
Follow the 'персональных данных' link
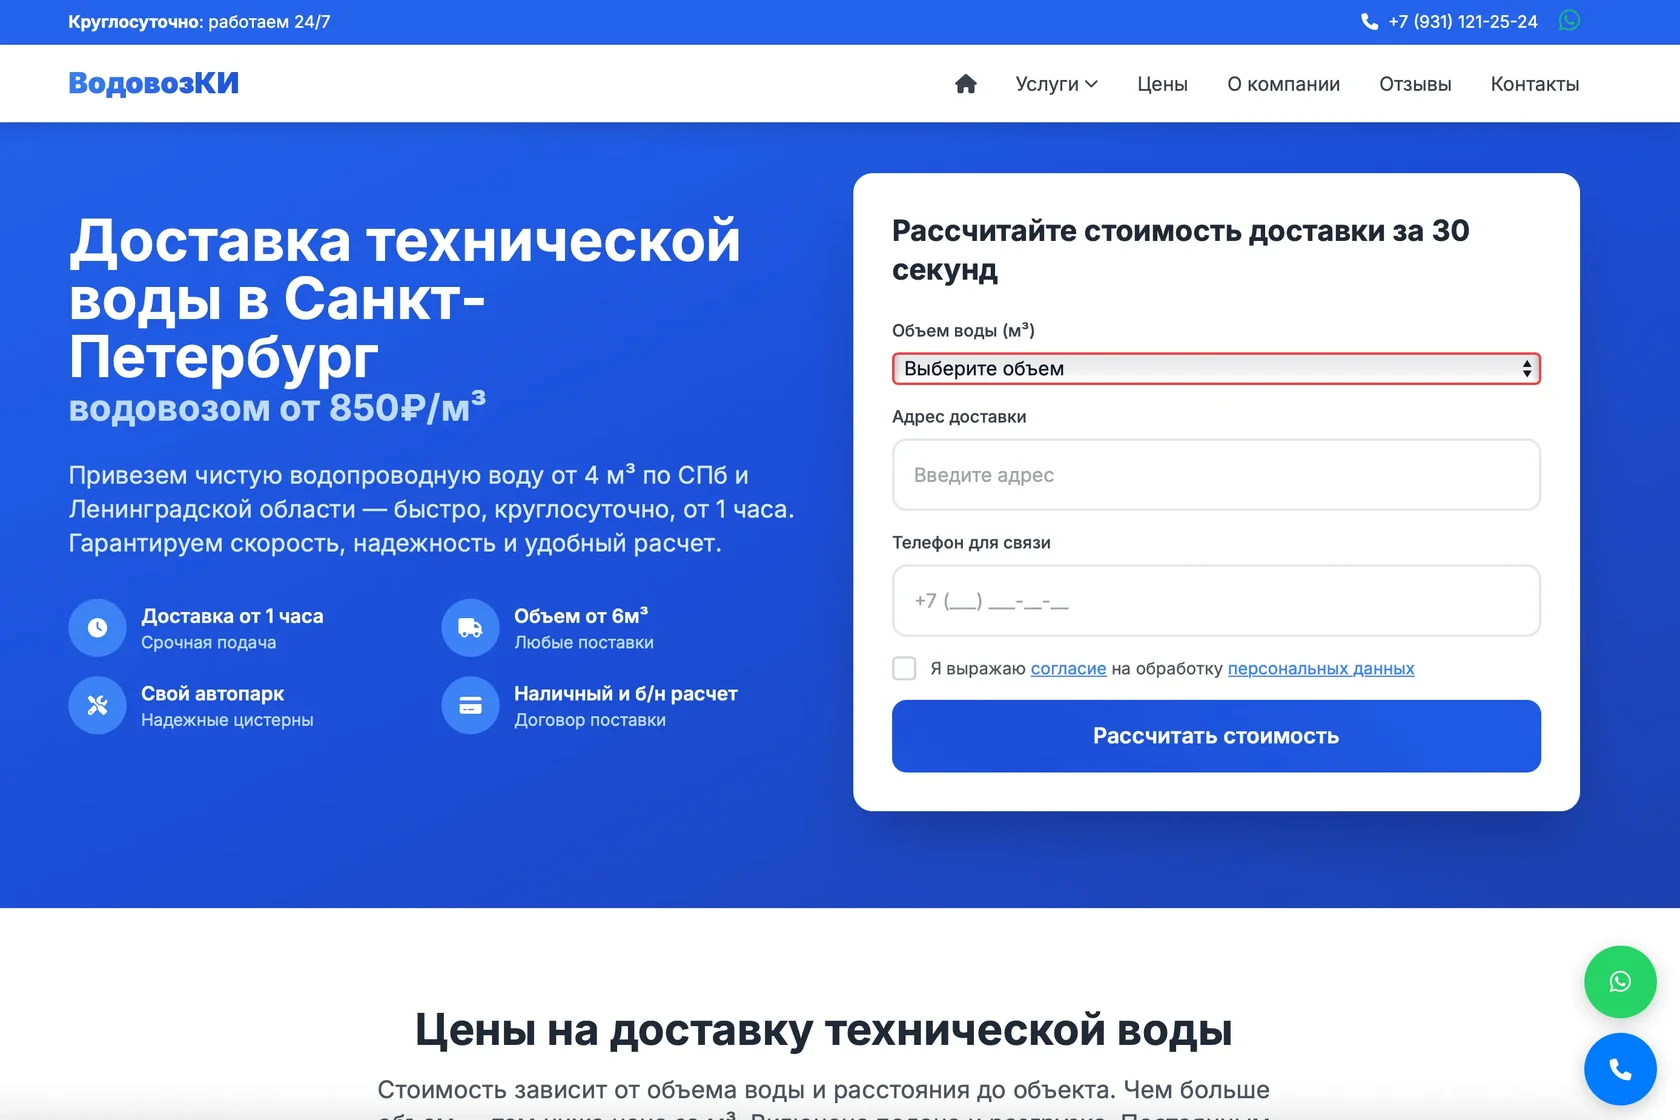point(1320,668)
